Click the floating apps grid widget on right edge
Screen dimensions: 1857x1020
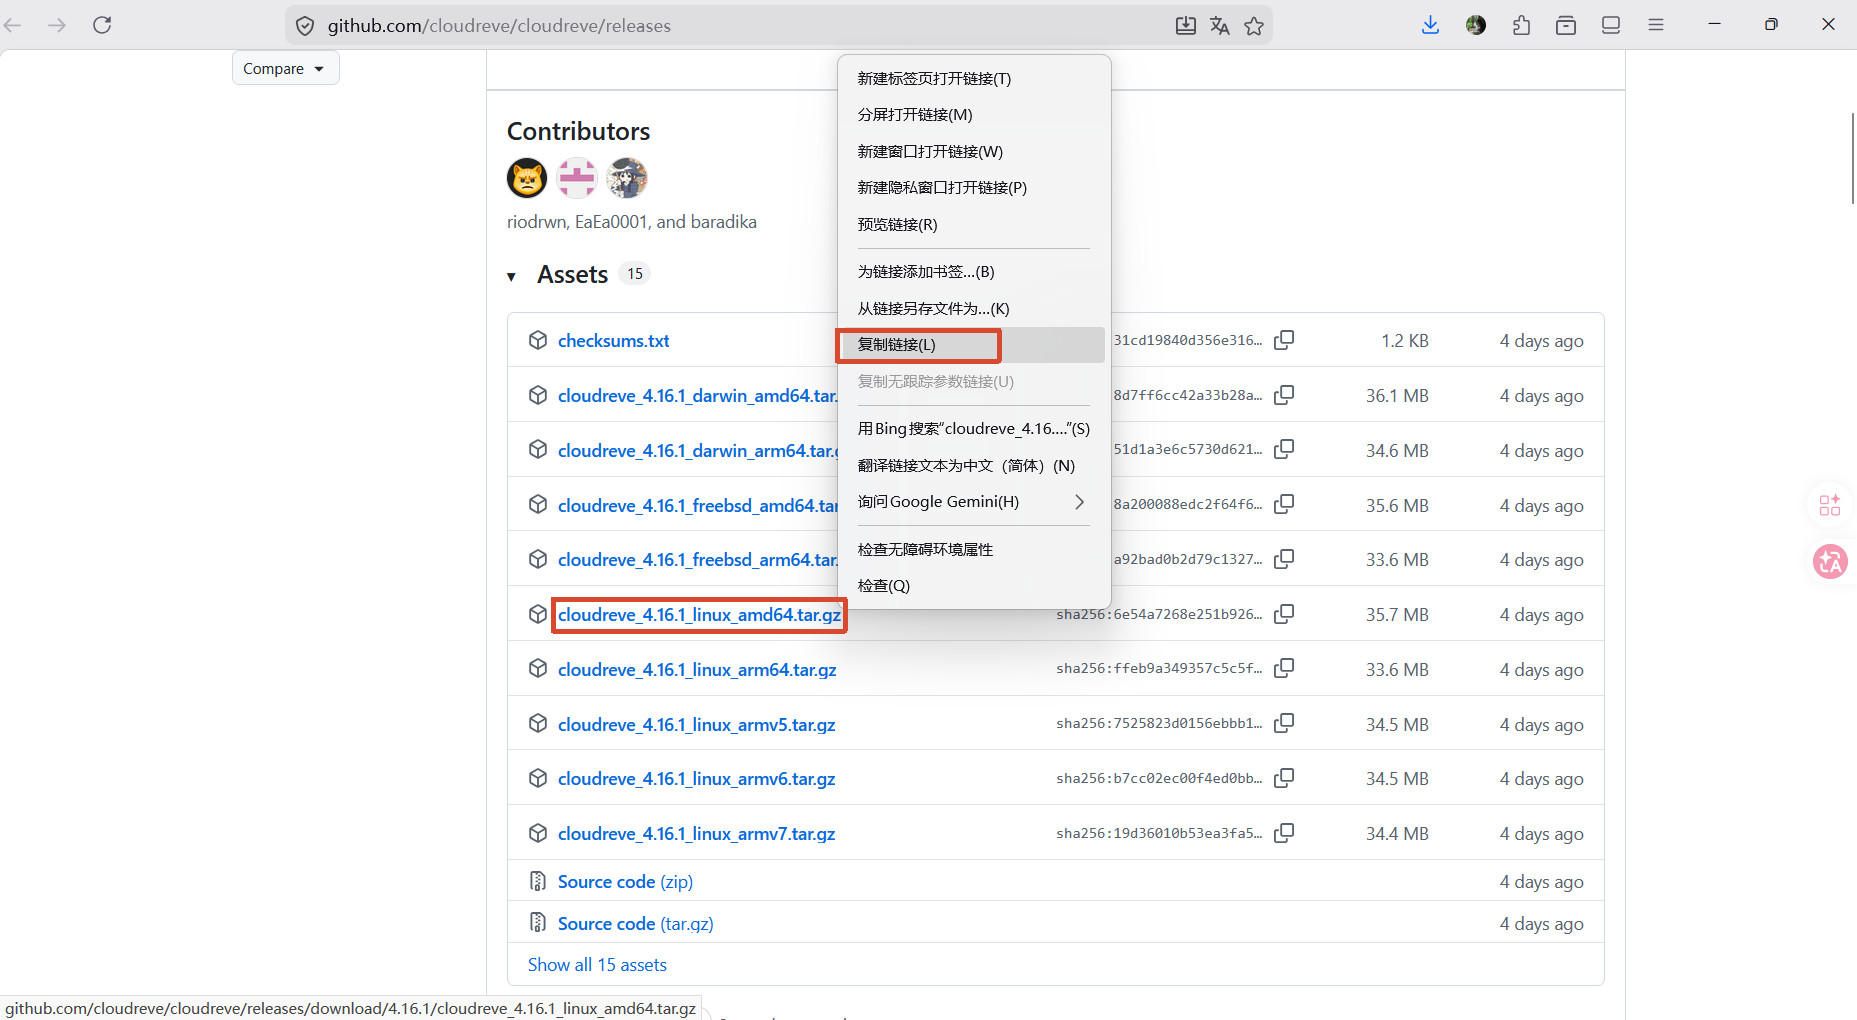click(1830, 505)
